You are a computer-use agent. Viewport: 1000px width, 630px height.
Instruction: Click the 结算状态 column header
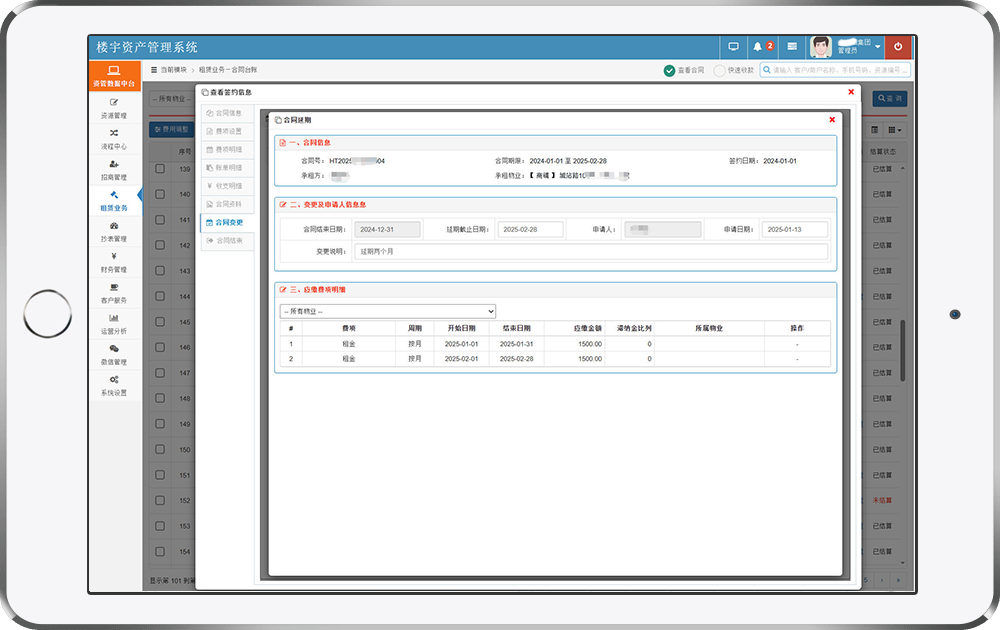pos(883,152)
